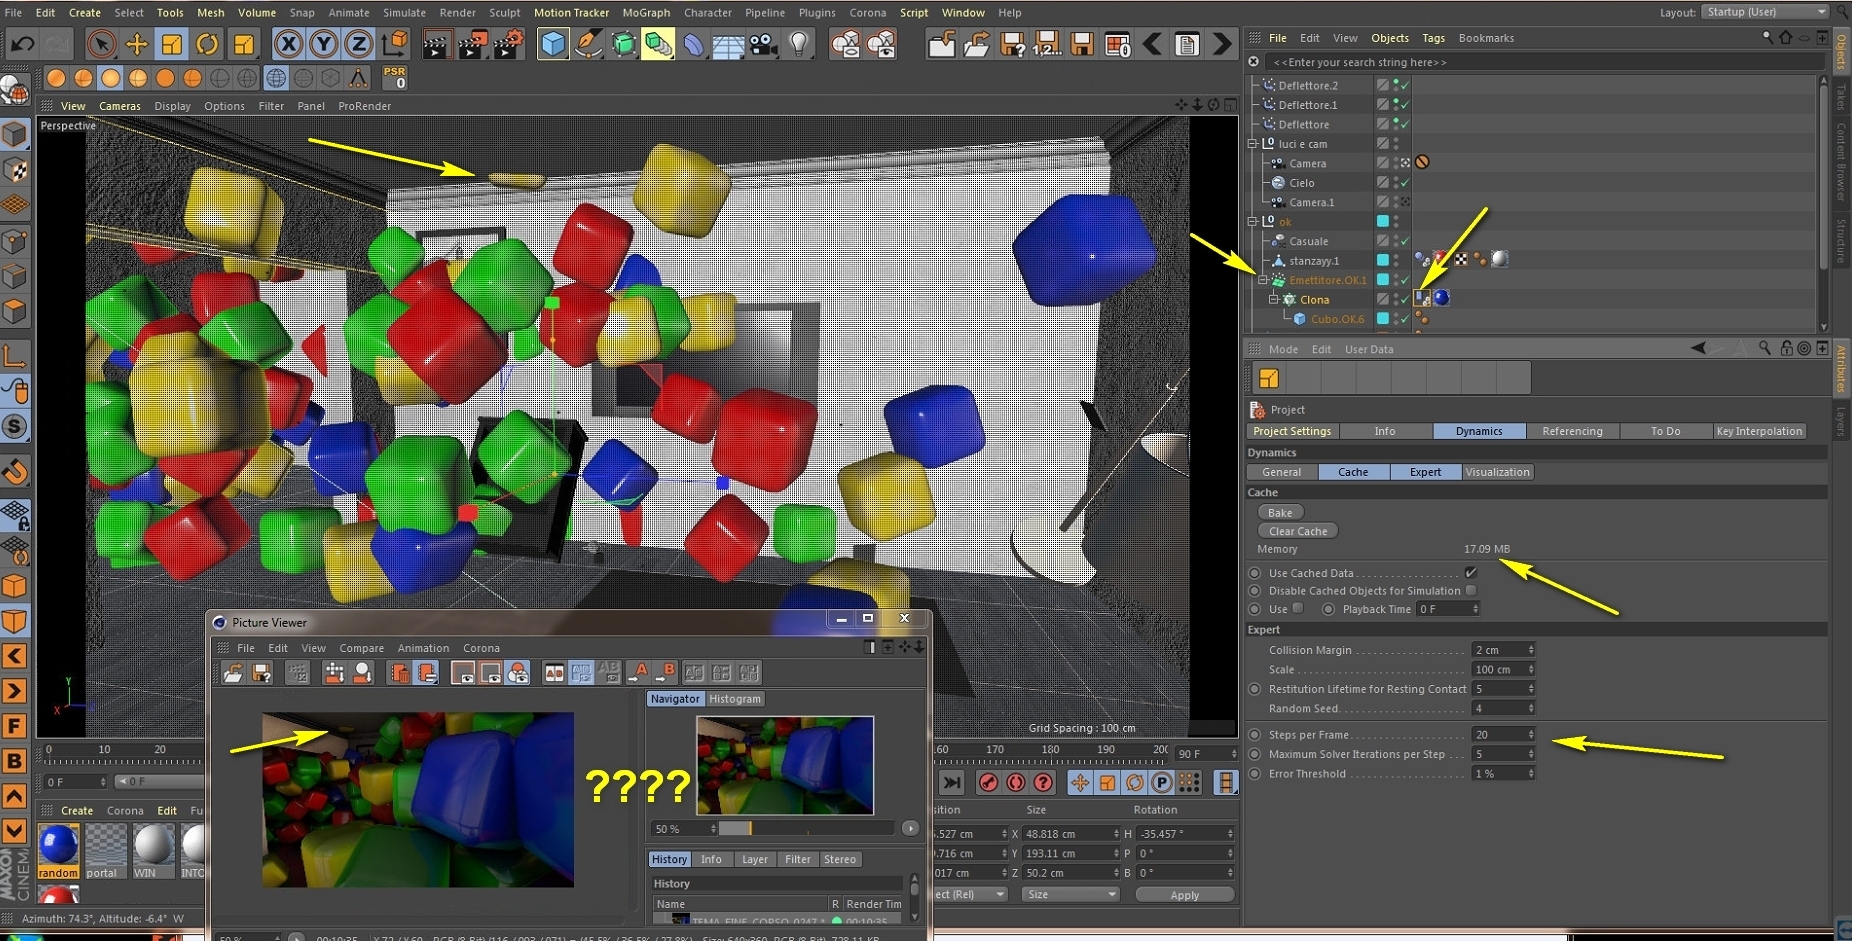Toggle the enable check mark for Cielo
1852x941 pixels.
click(x=1405, y=183)
